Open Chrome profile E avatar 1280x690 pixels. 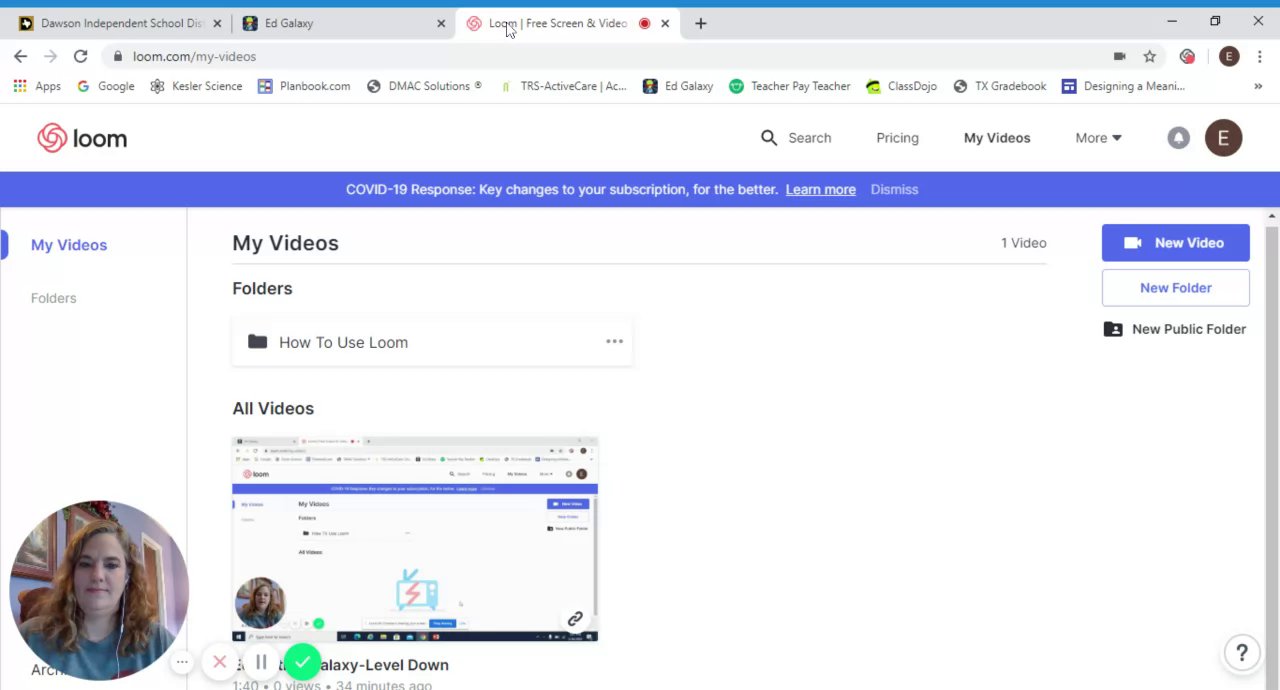click(1229, 56)
